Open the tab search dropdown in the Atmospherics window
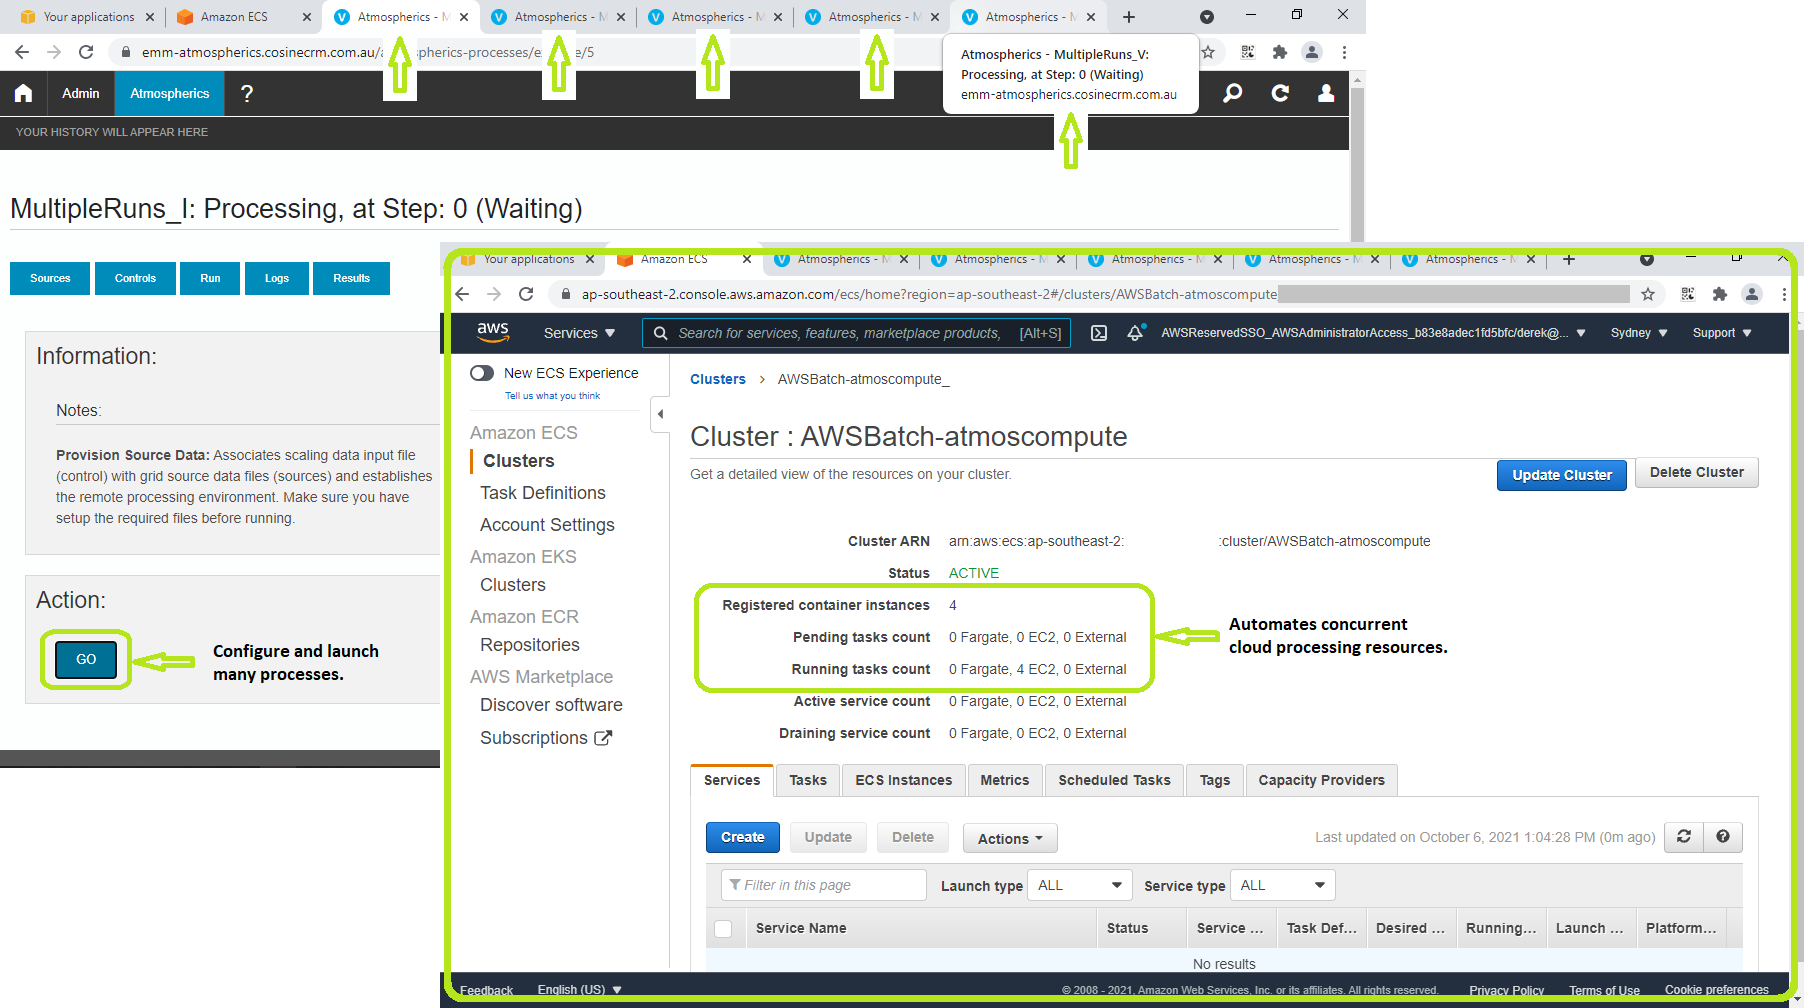The image size is (1804, 1008). [x=1207, y=17]
